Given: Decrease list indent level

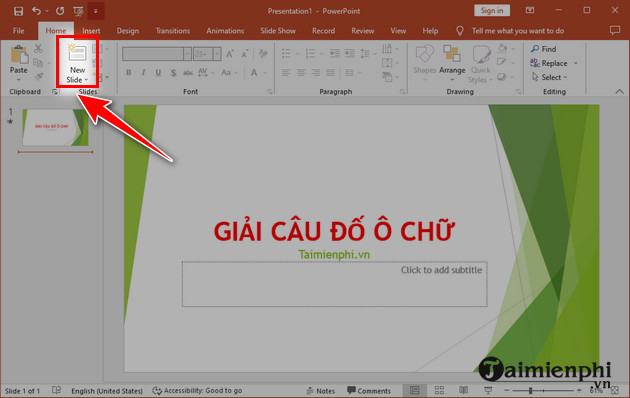Looking at the screenshot, I should click(x=334, y=53).
